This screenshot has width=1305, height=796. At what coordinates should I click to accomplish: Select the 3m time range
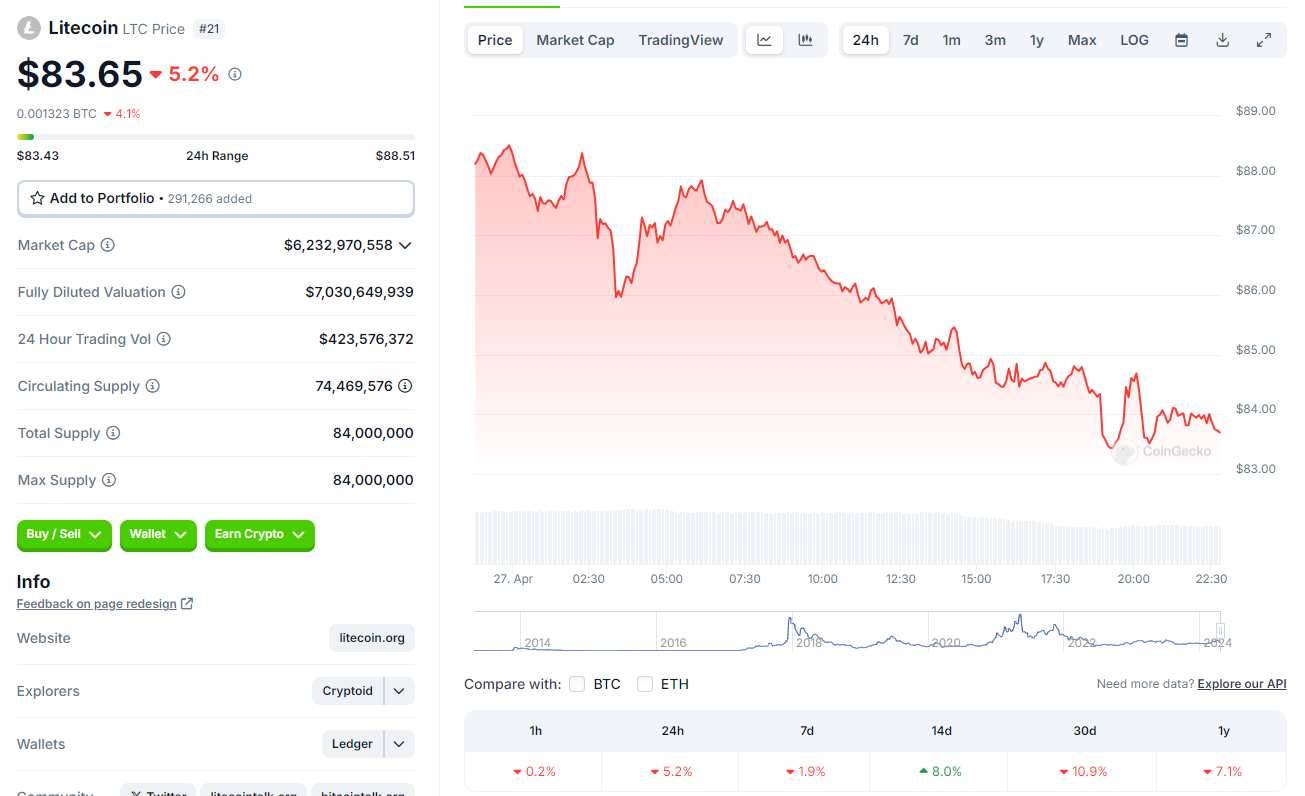pos(995,40)
